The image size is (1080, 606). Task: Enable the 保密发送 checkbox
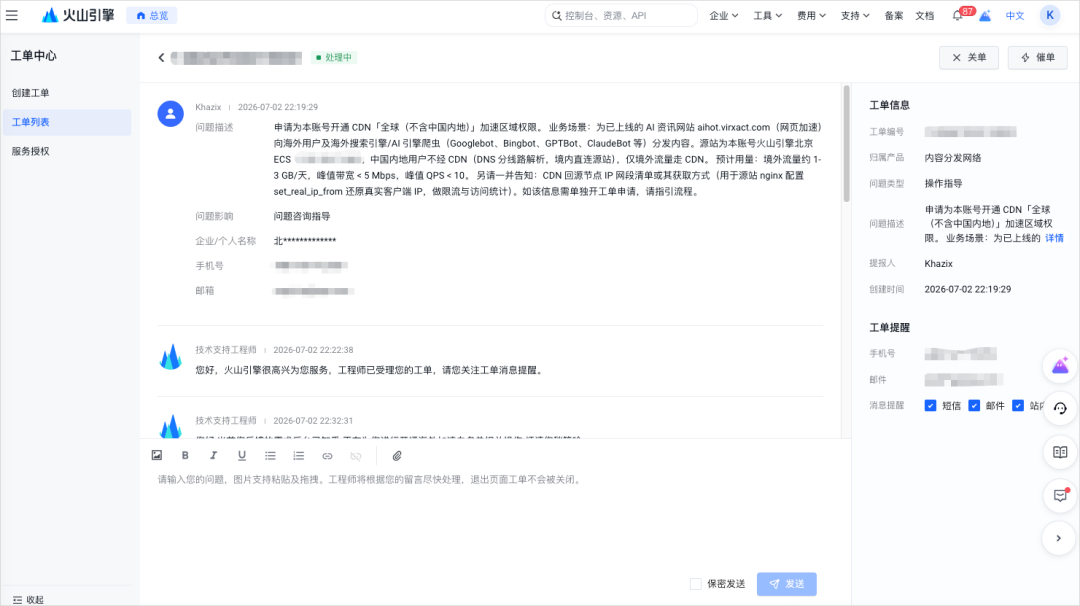pos(696,584)
